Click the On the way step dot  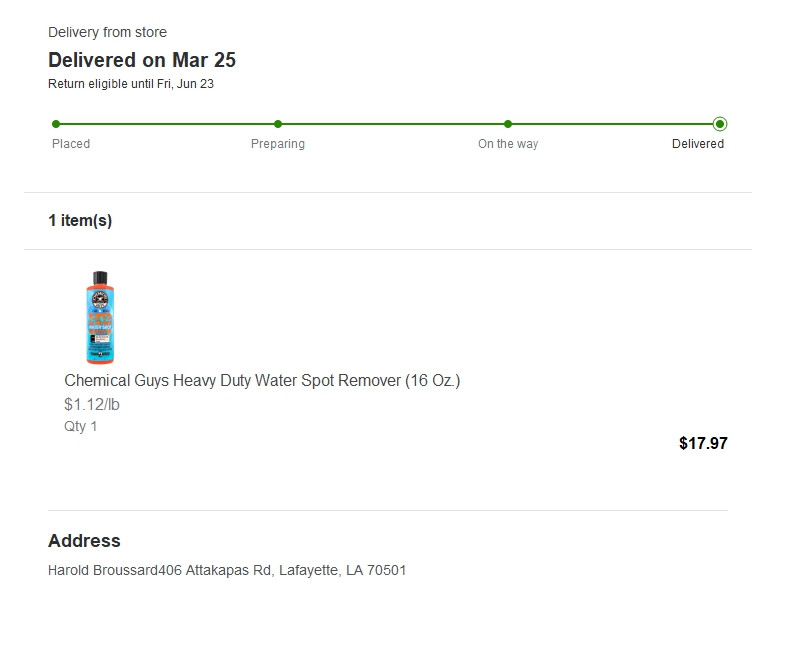508,124
